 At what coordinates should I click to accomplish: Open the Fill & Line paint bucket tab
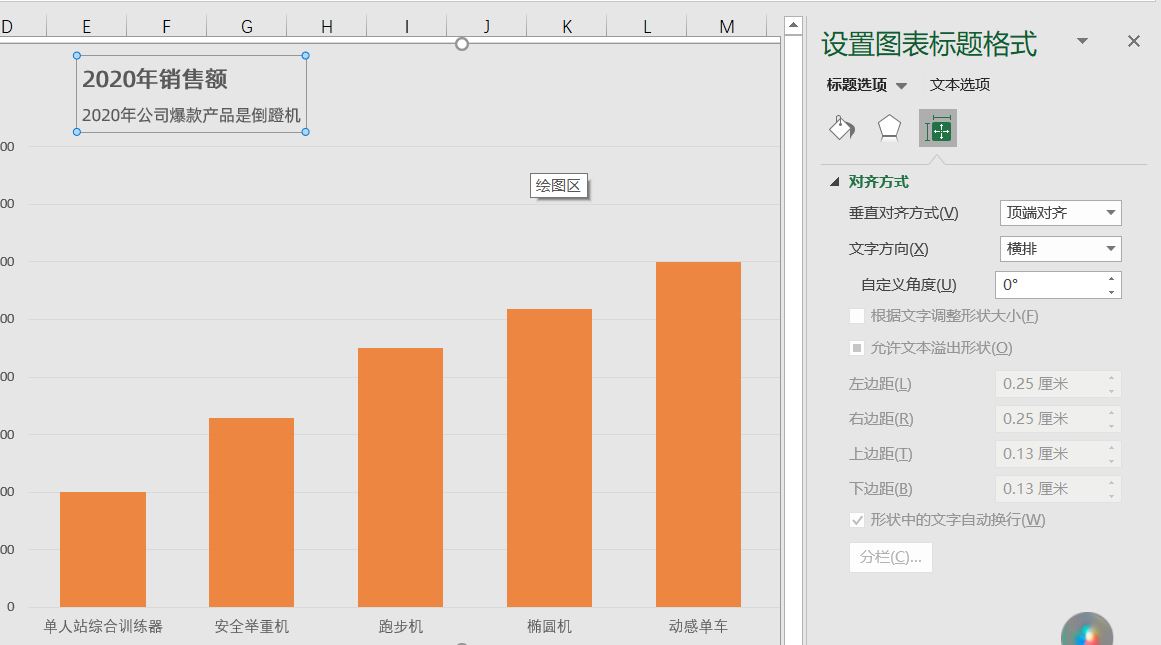tap(842, 128)
